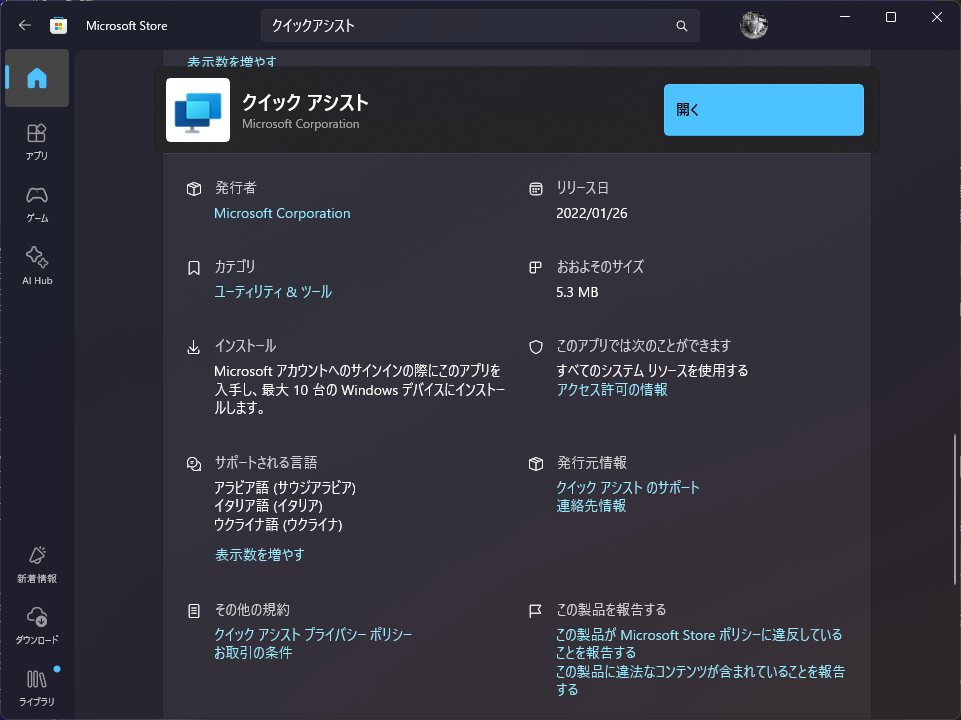961x720 pixels.
Task: Maximize the Microsoft Store window
Action: 891,17
